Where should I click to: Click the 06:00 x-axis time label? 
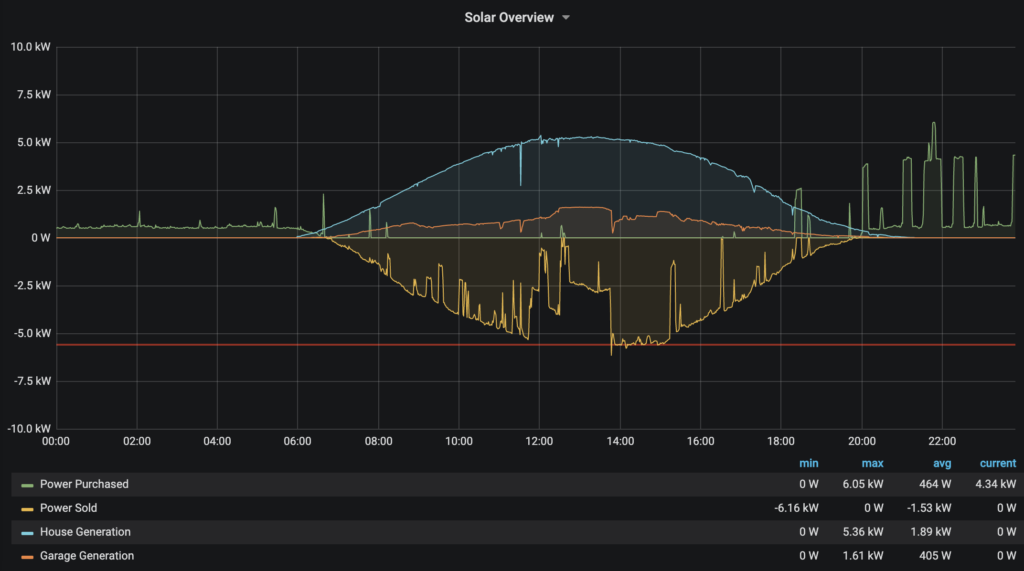point(297,442)
